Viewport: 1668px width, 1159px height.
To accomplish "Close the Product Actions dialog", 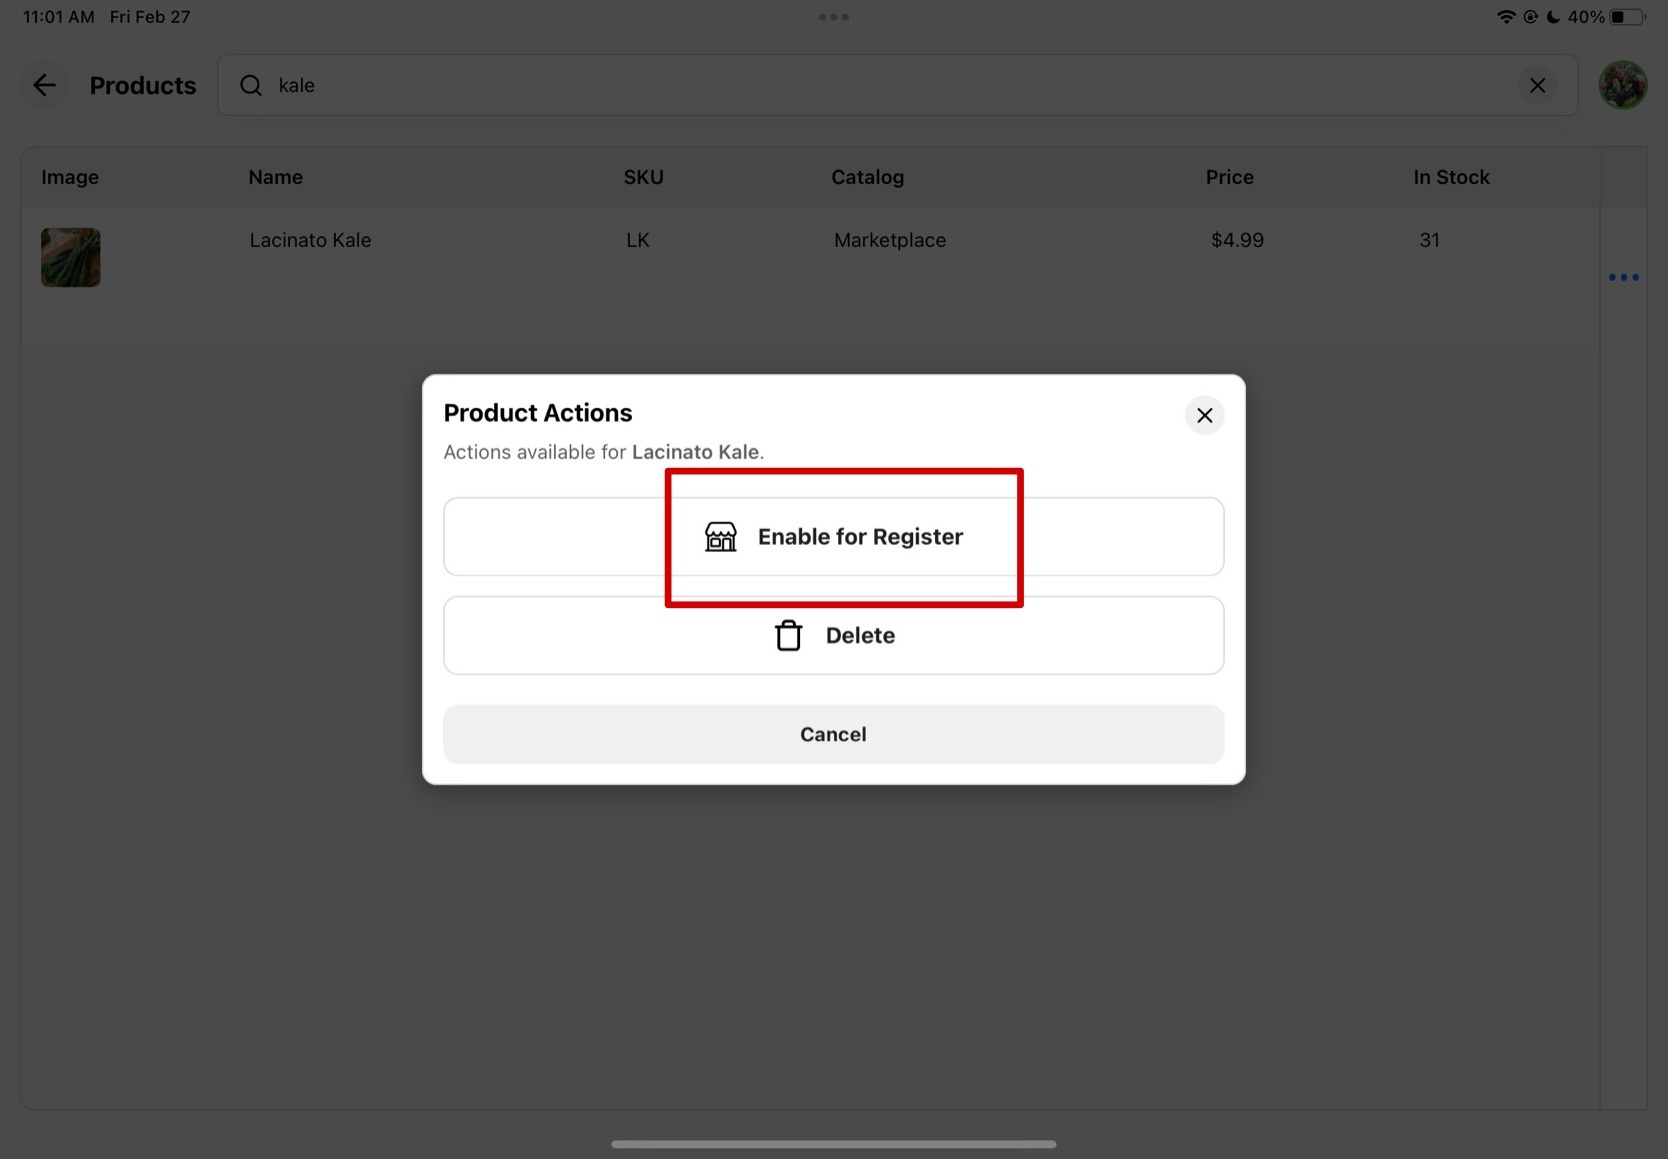I will point(1204,415).
